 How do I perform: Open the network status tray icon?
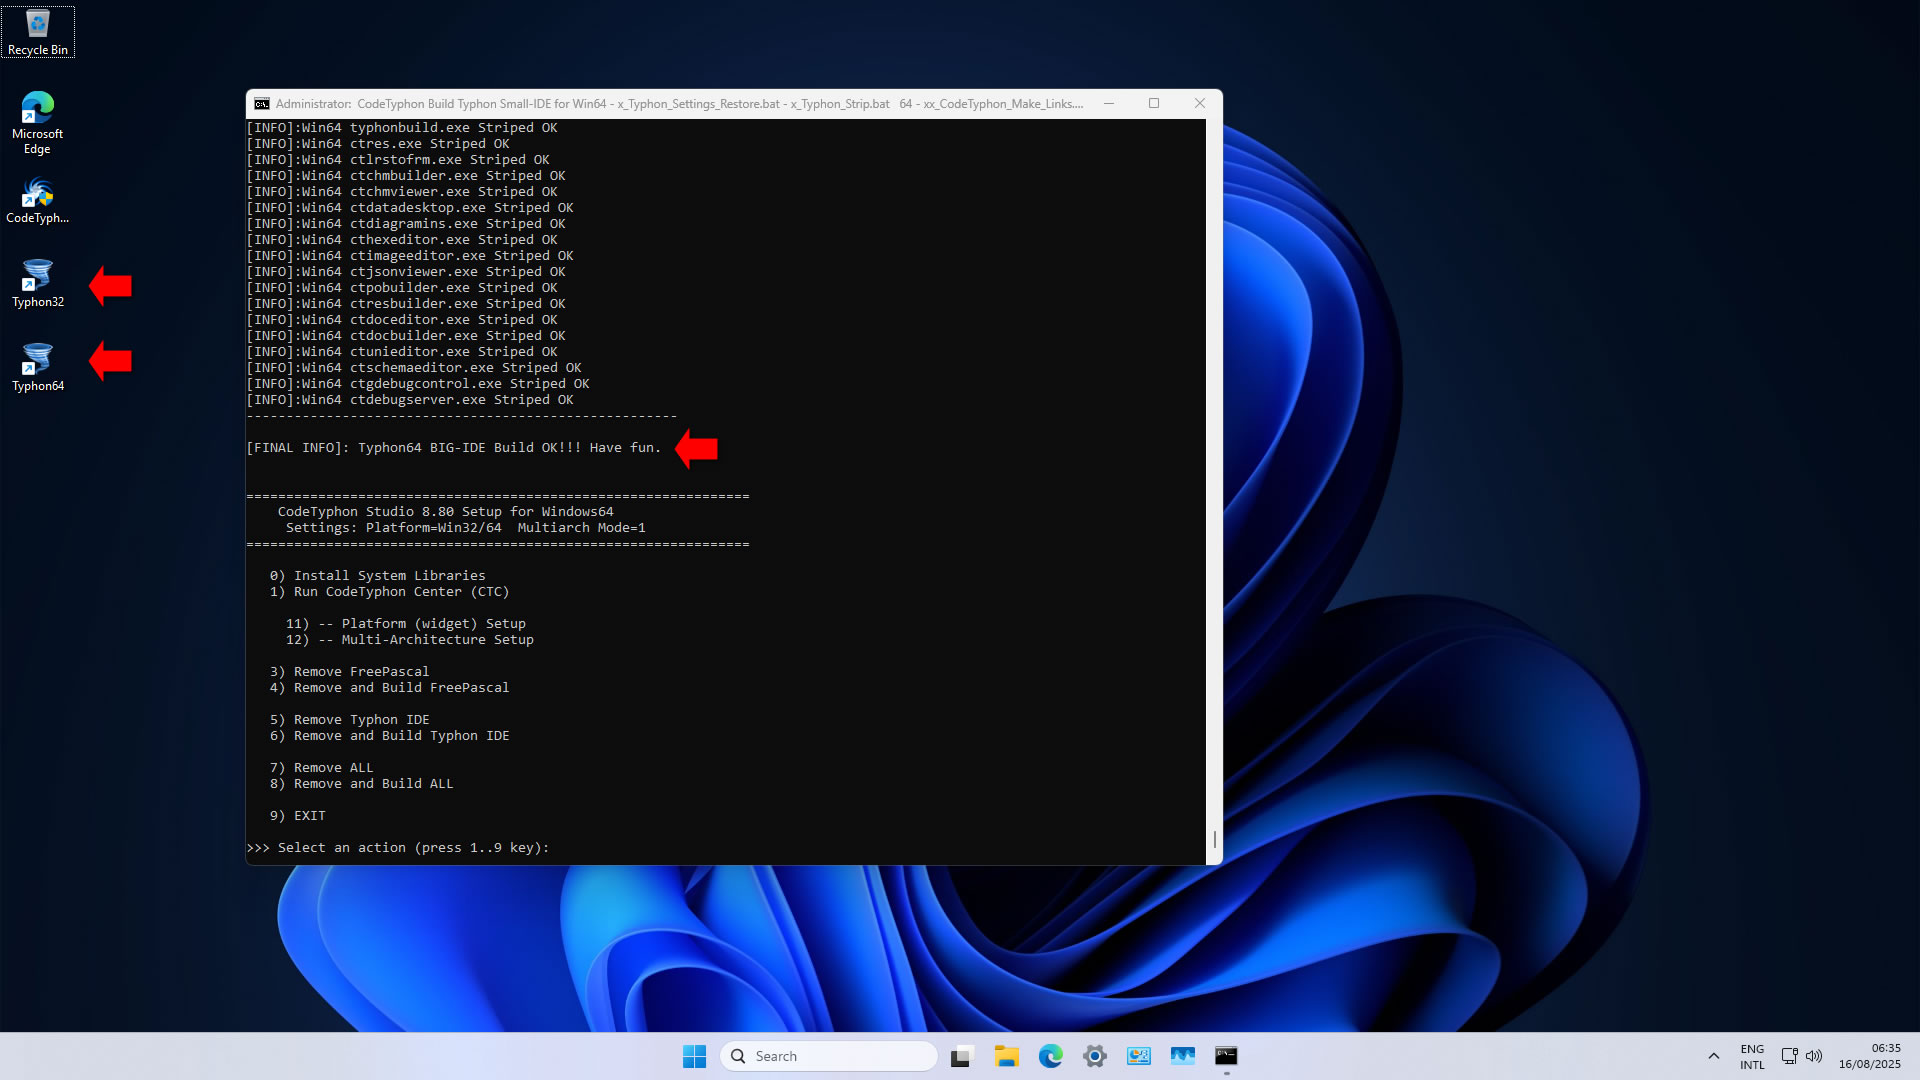point(1789,1056)
